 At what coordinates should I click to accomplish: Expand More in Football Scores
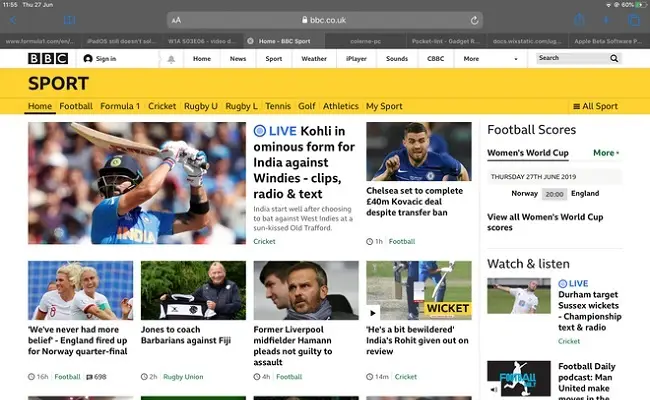606,153
